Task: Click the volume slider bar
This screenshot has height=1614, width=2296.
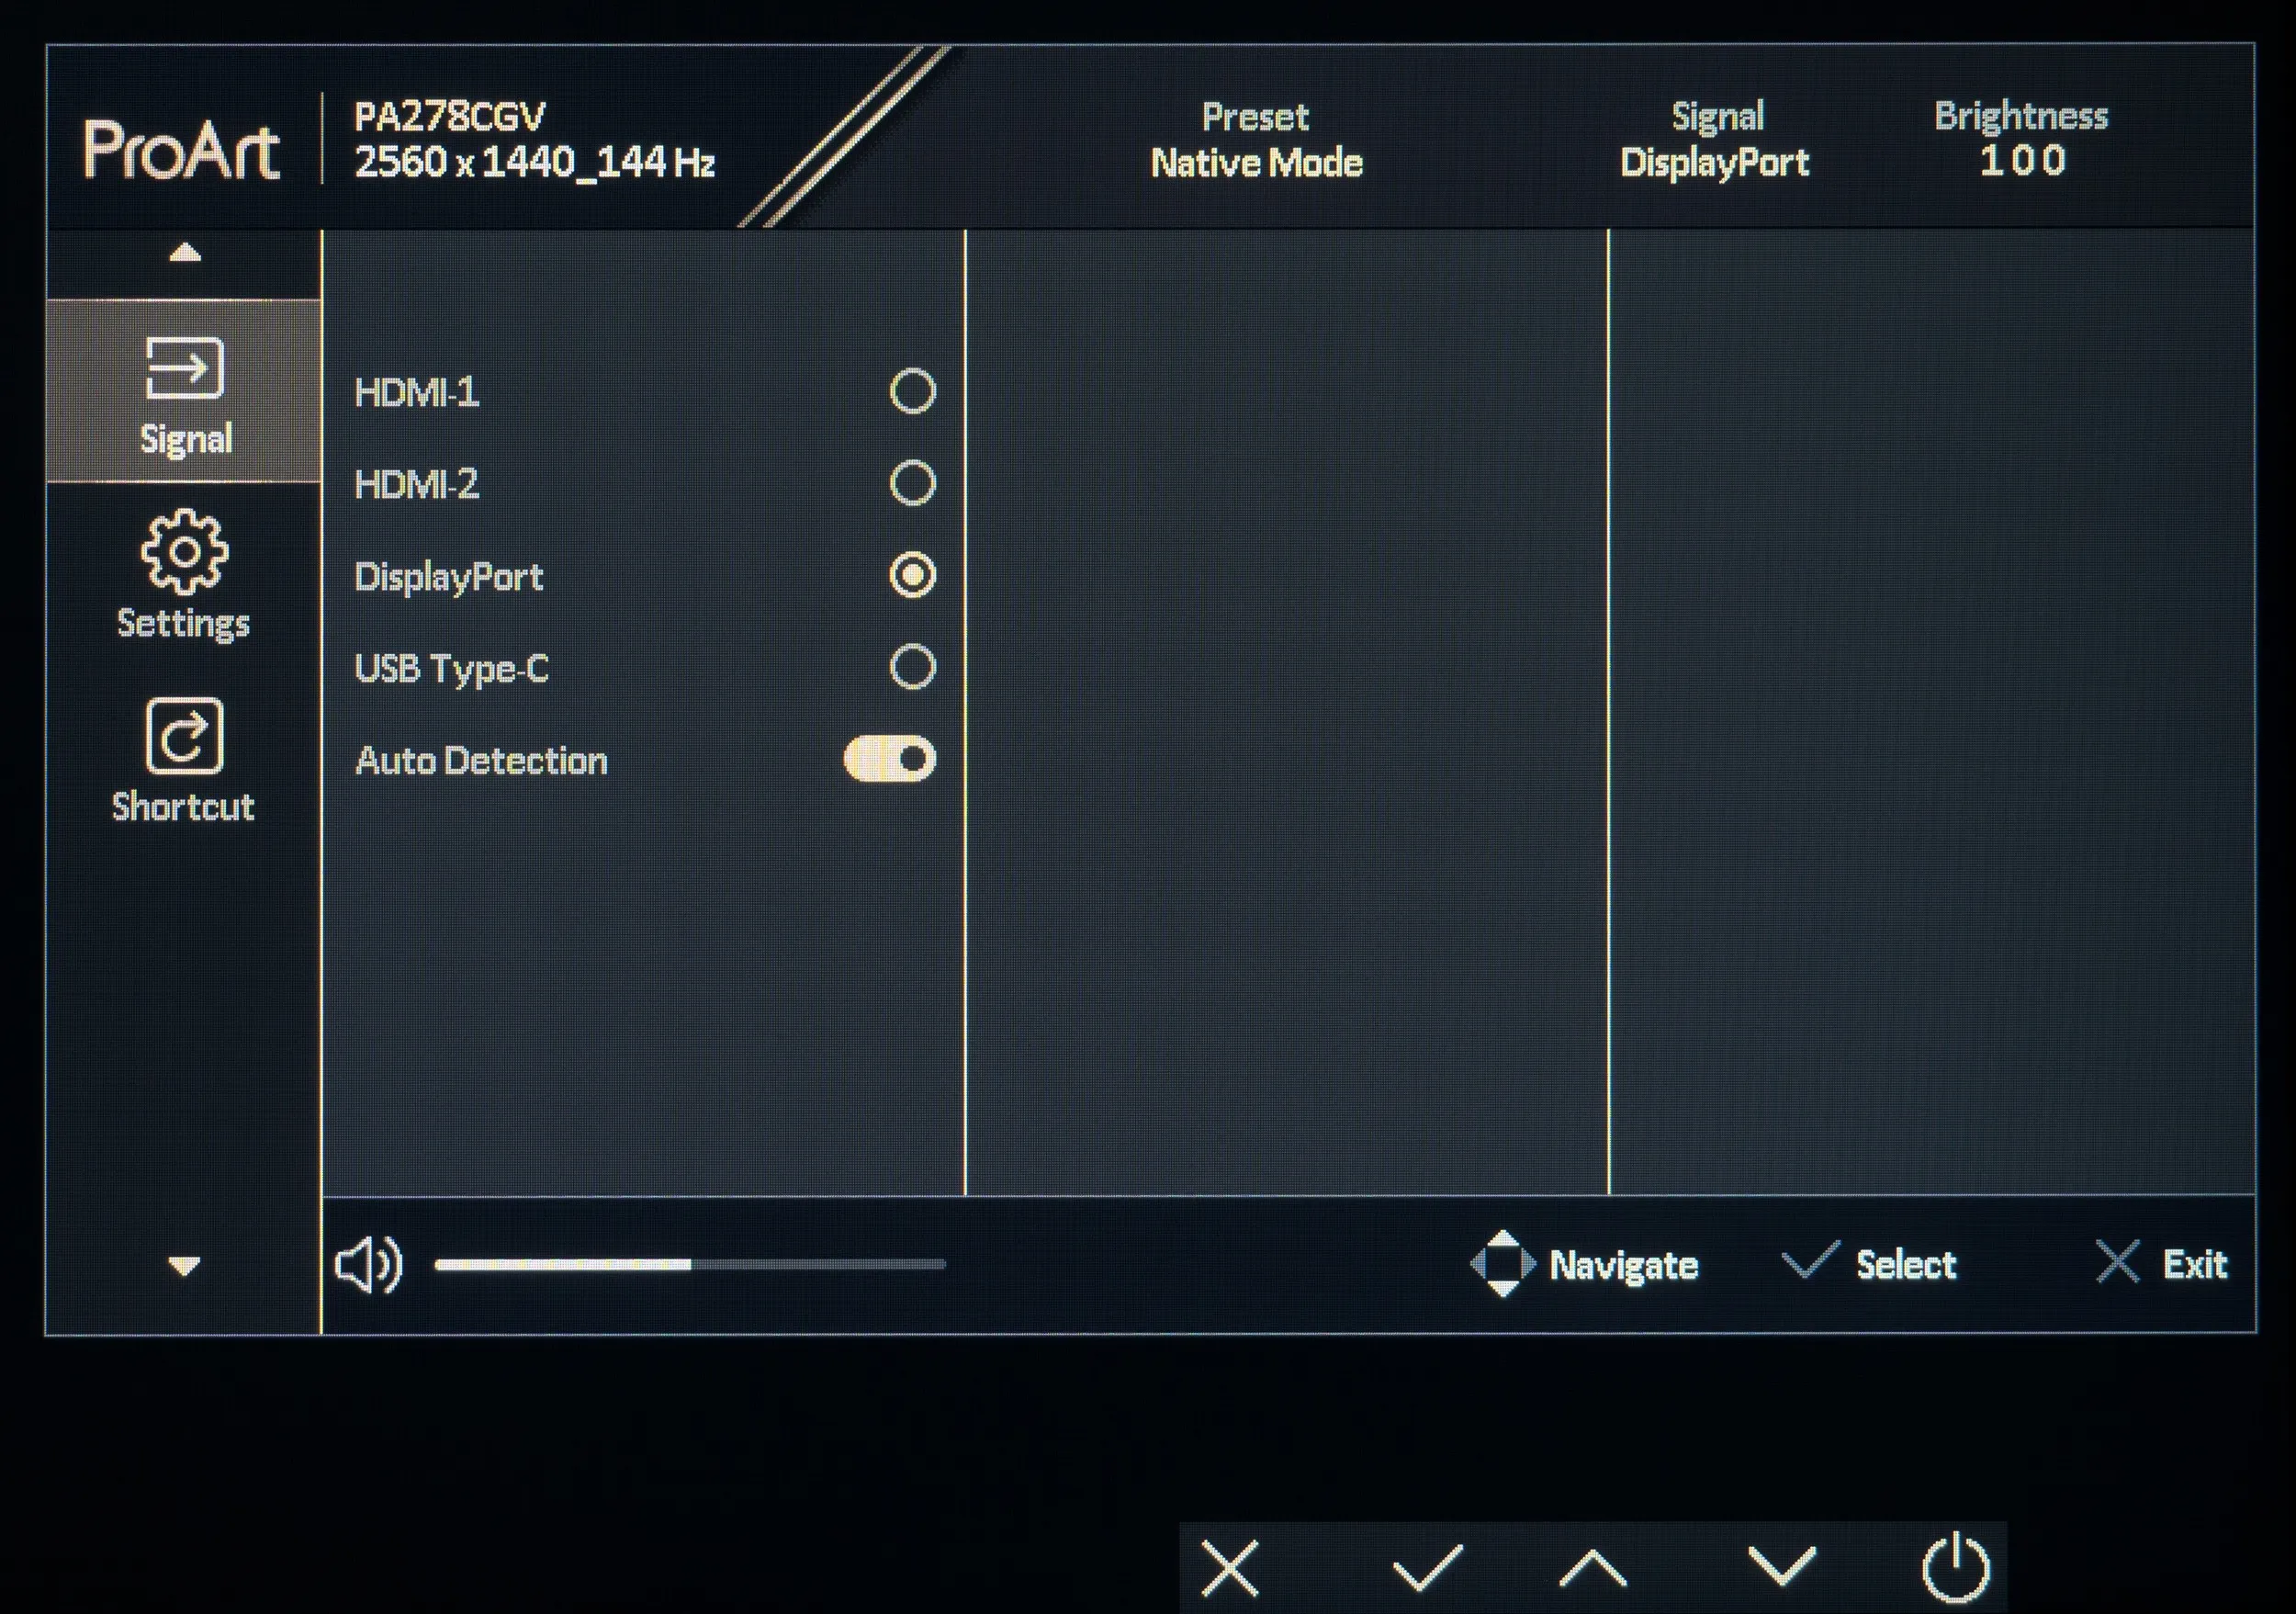Action: click(x=690, y=1264)
